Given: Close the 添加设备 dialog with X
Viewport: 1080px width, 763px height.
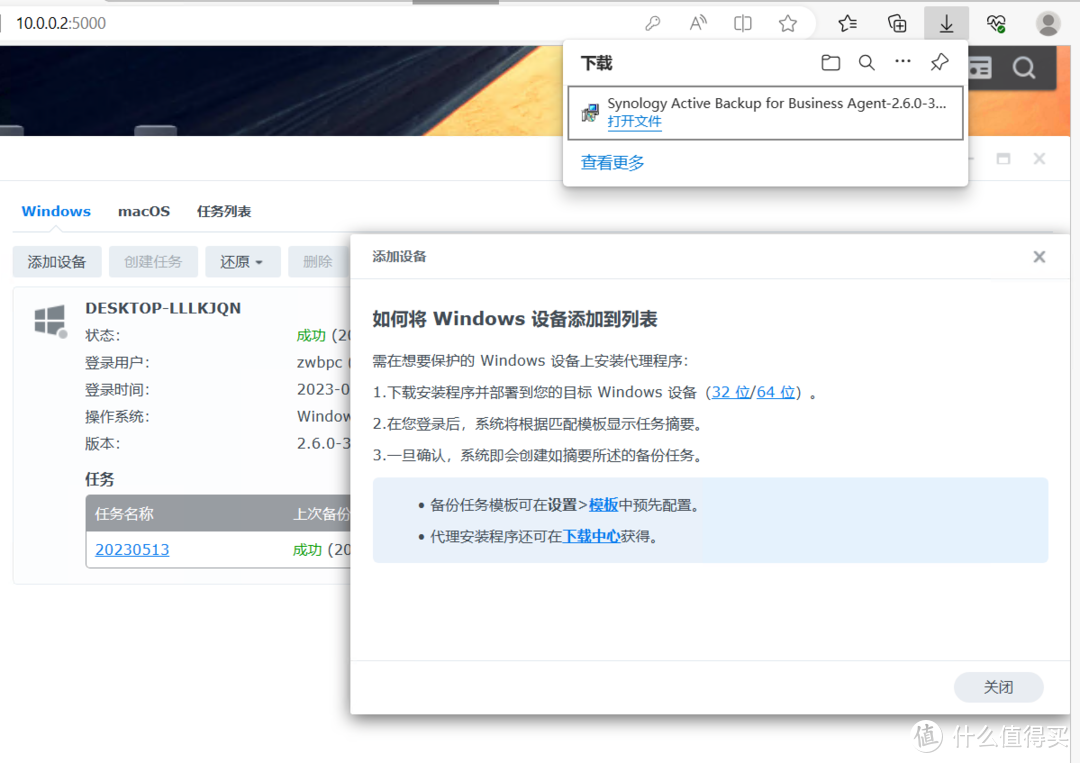Looking at the screenshot, I should point(1039,257).
